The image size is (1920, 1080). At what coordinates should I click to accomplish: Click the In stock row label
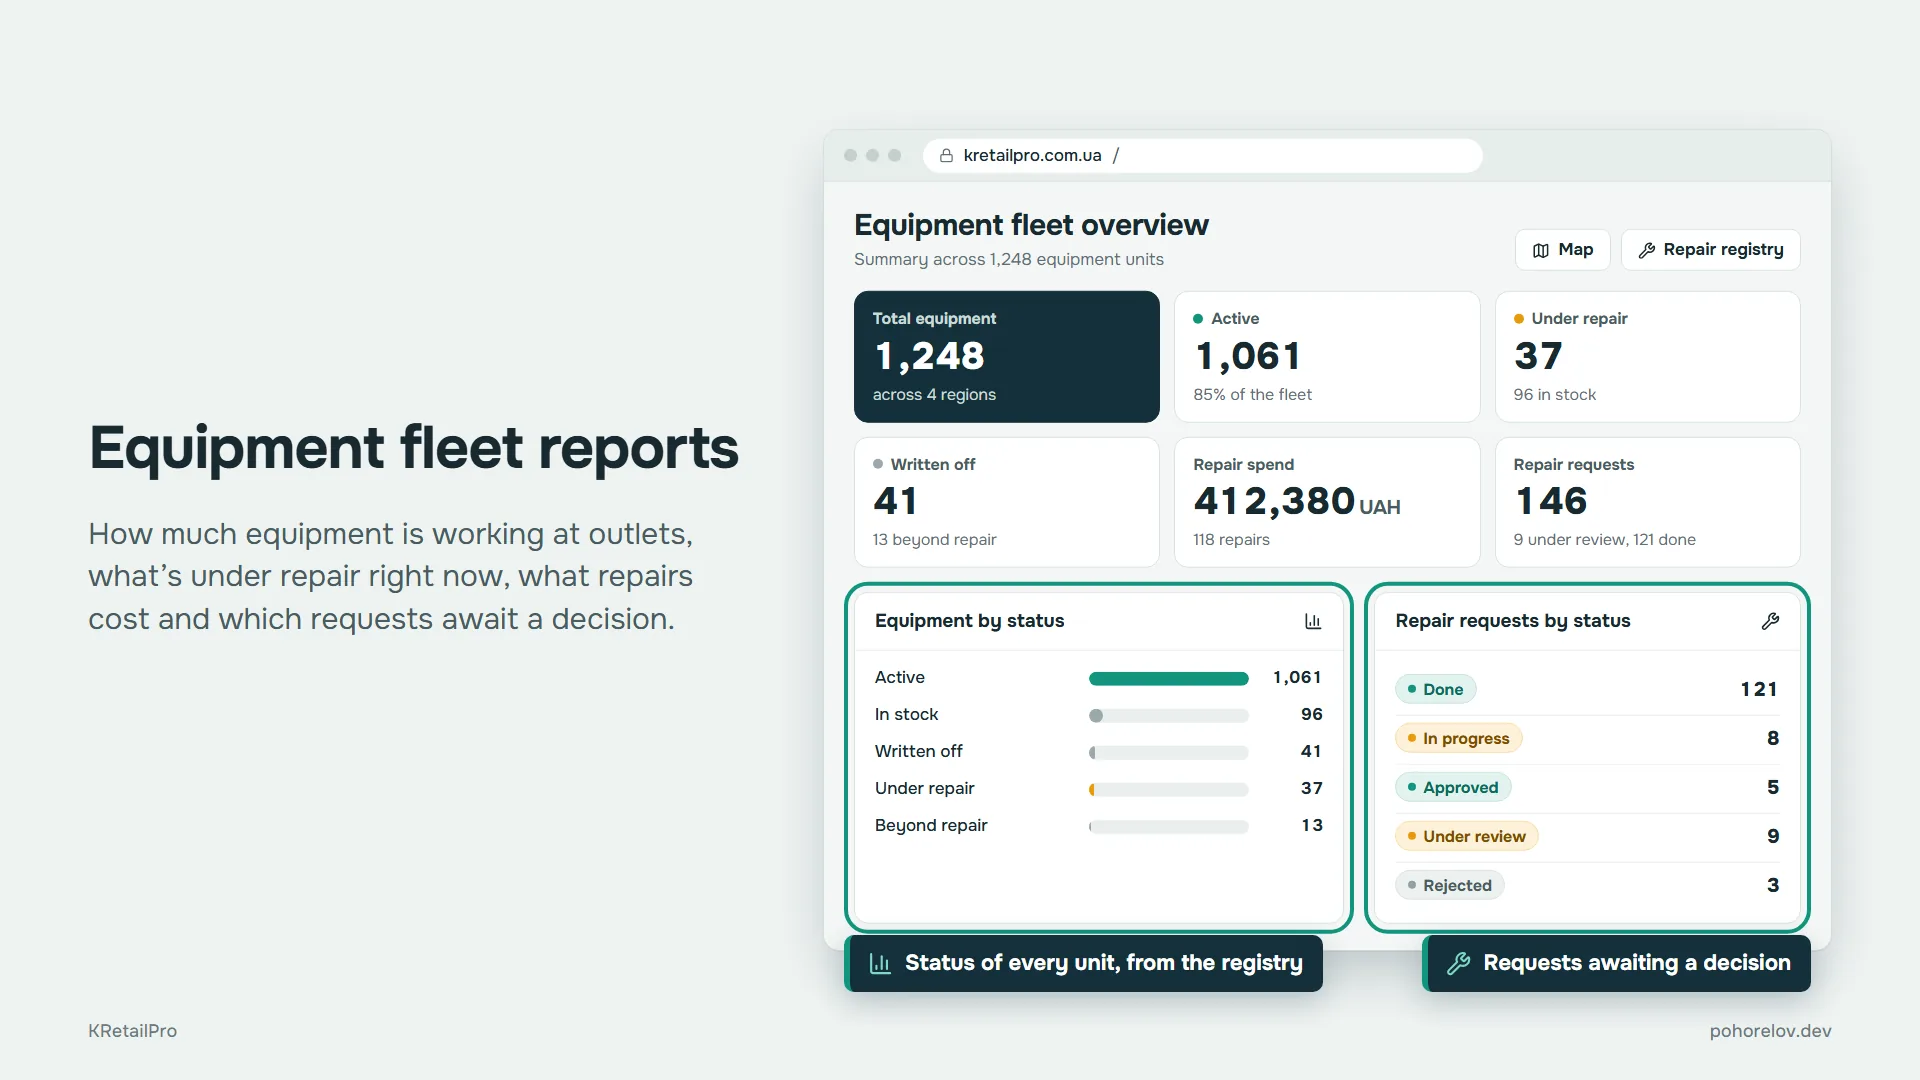click(906, 715)
